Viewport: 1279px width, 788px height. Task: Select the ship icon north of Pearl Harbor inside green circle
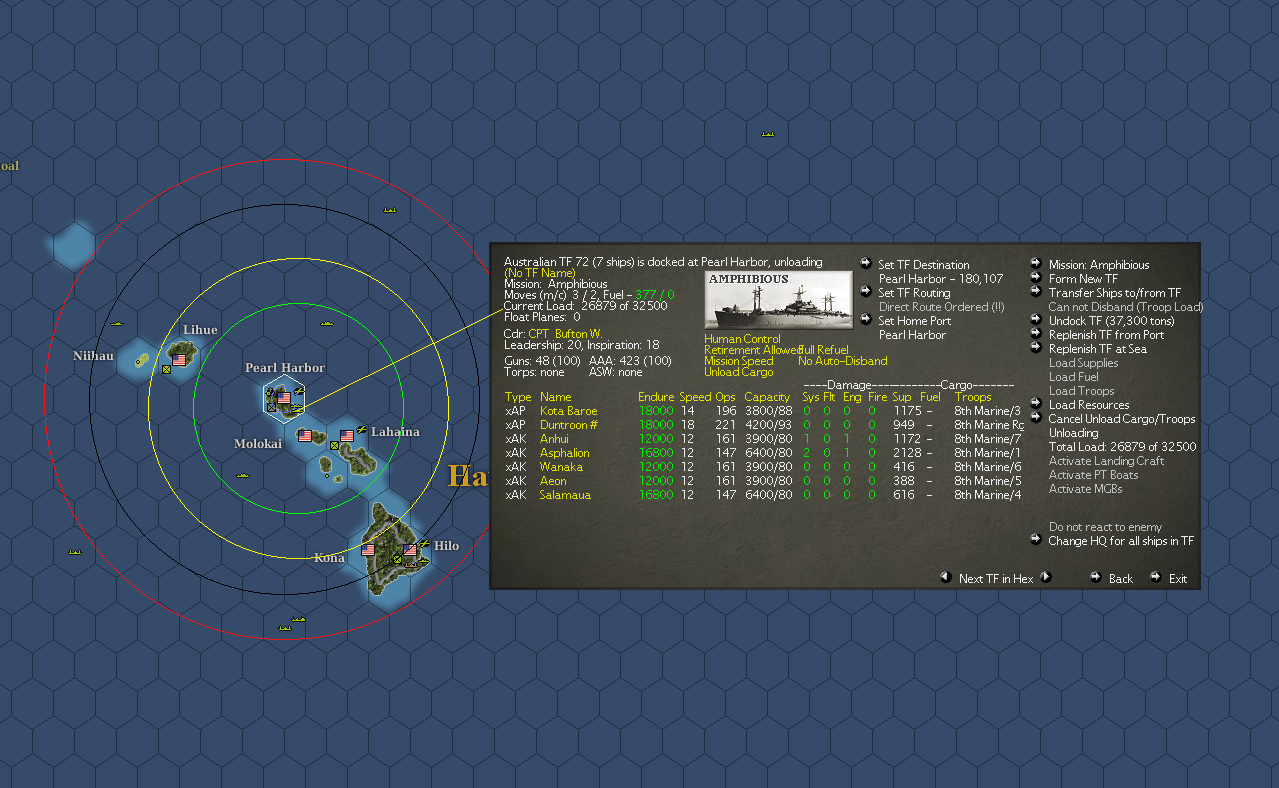pos(327,323)
